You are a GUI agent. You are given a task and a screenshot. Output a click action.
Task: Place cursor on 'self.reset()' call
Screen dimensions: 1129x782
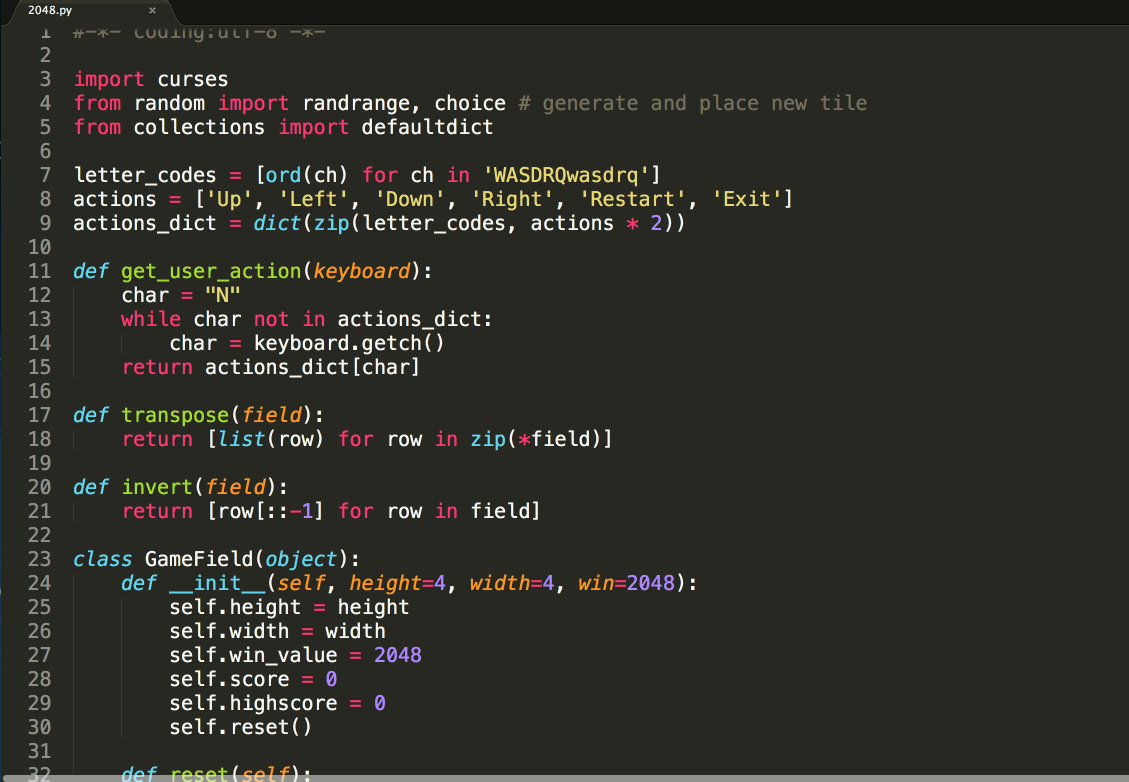click(x=240, y=727)
